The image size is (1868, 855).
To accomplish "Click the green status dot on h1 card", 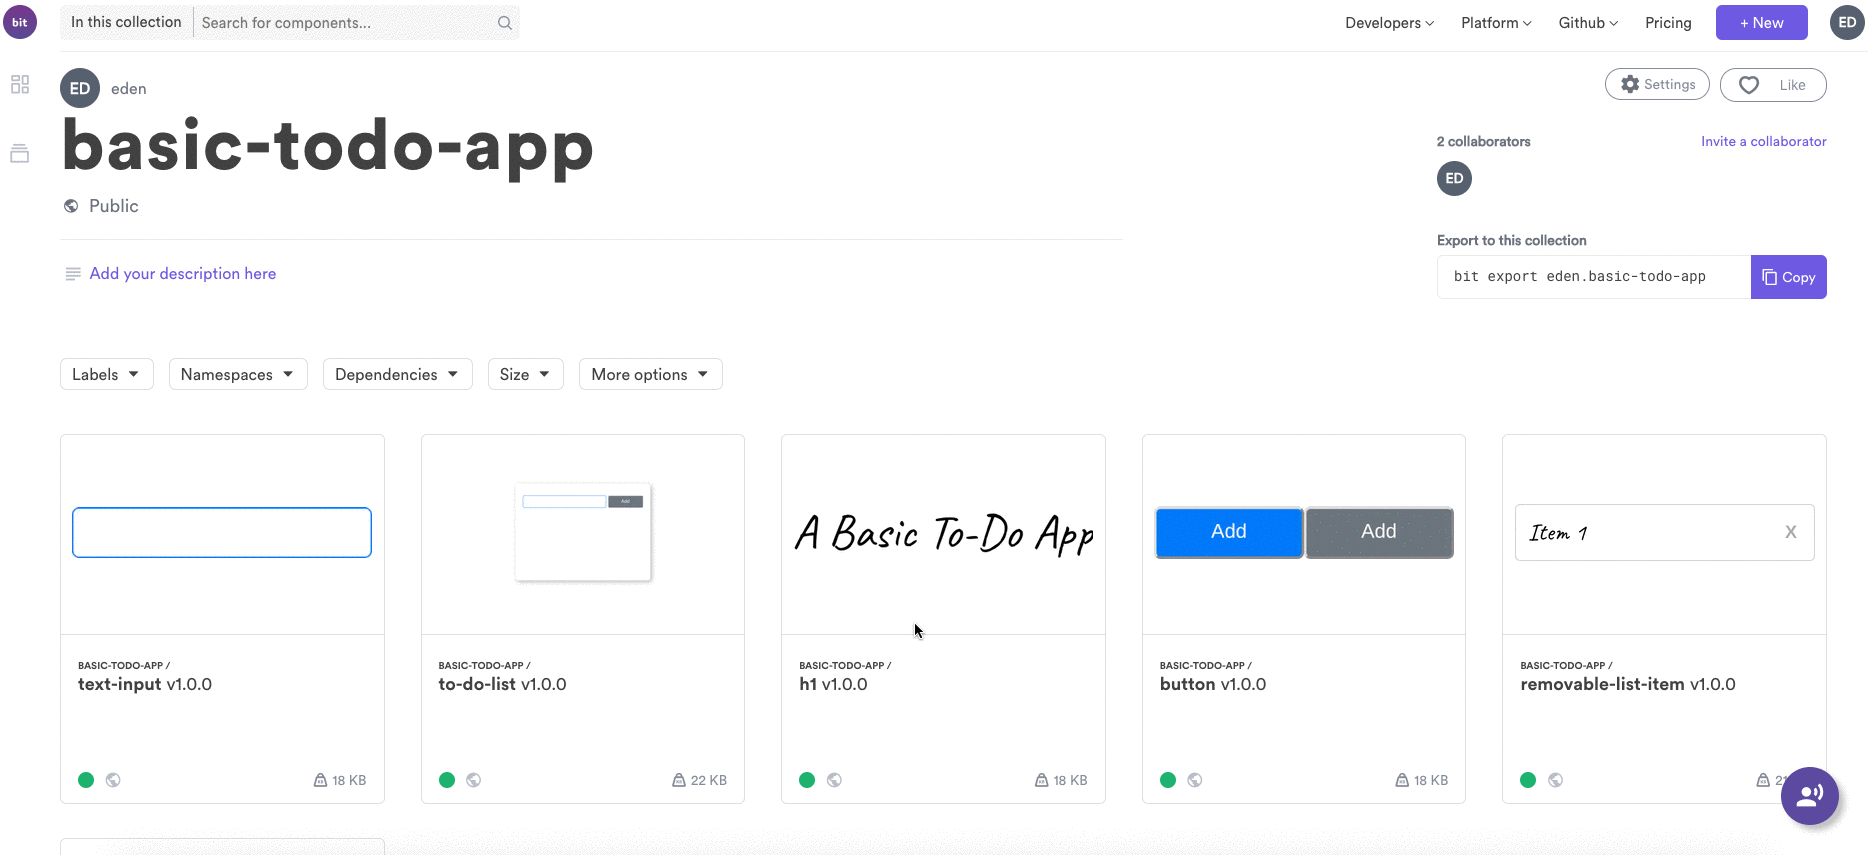I will point(807,780).
